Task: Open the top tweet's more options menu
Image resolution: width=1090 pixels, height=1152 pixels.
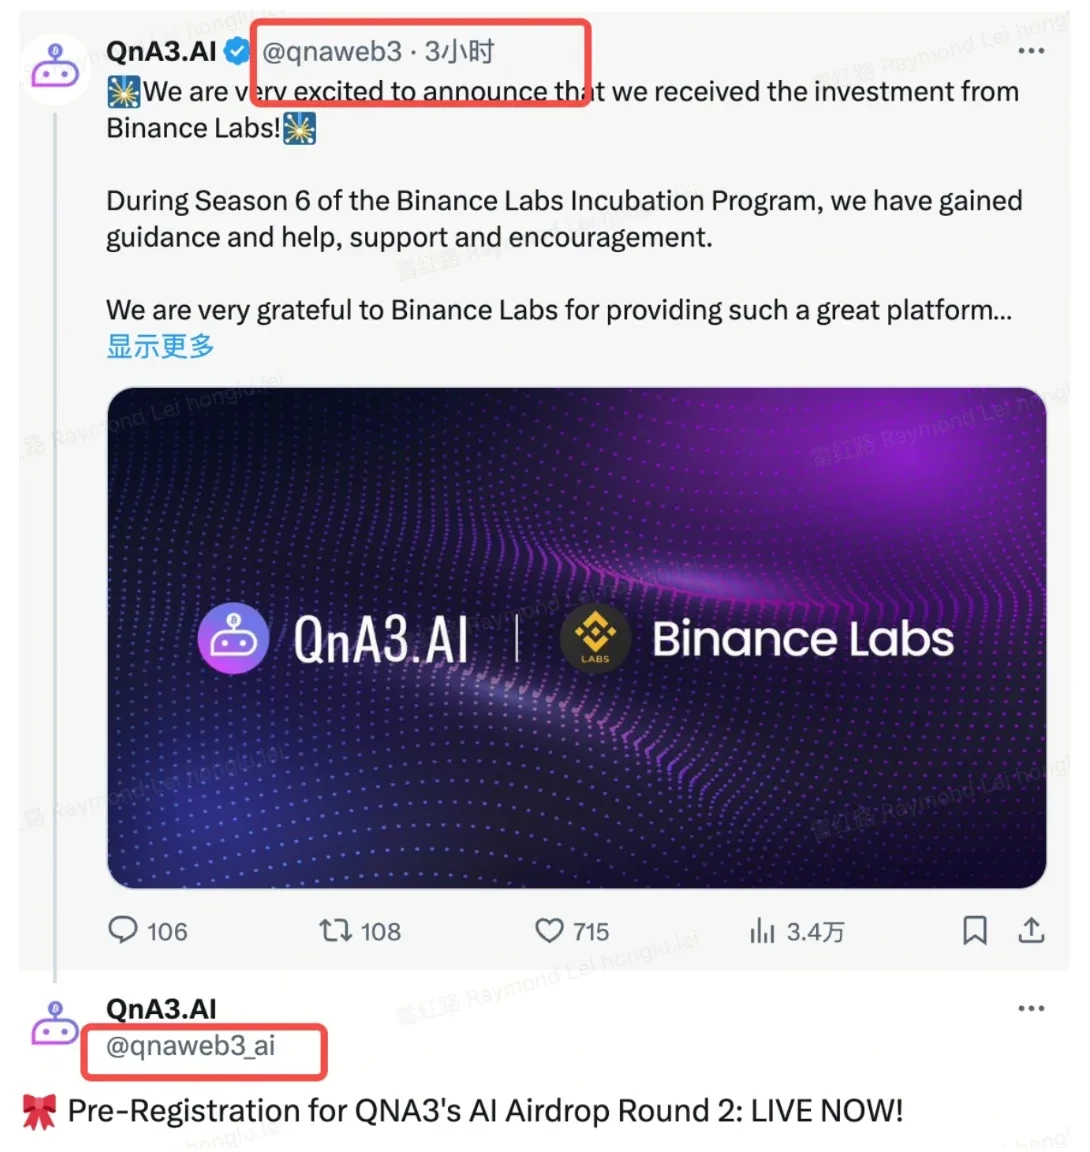Action: 1032,51
